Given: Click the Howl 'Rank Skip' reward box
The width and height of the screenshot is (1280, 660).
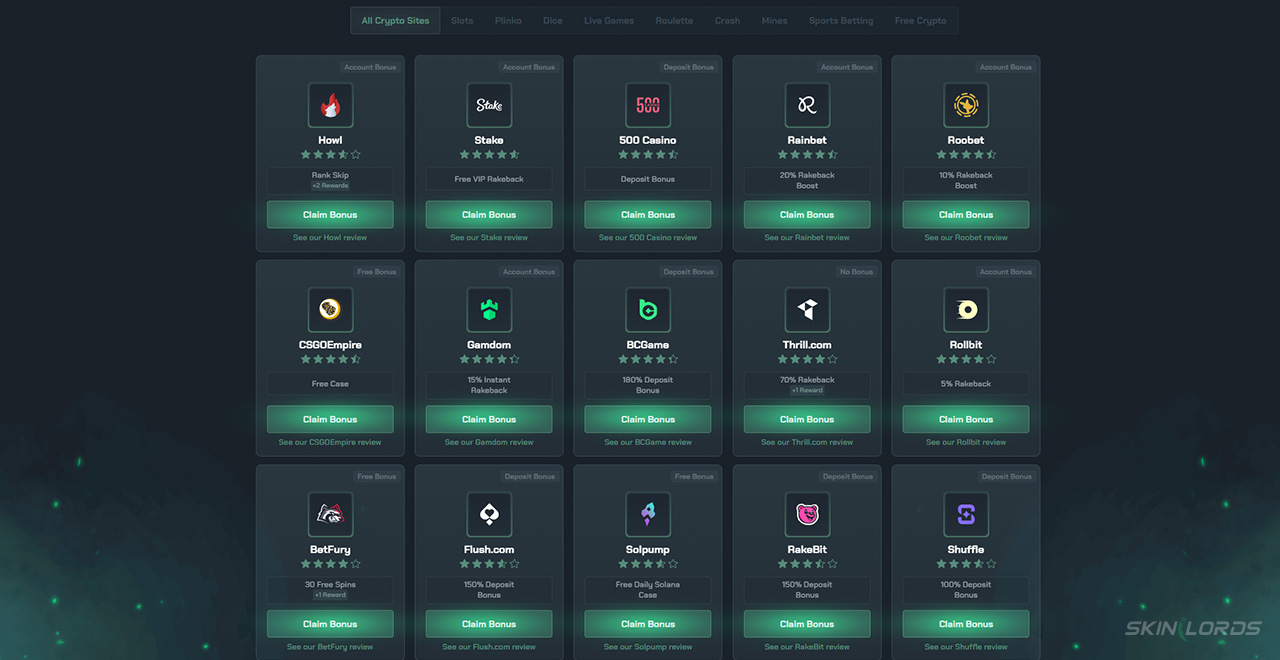Looking at the screenshot, I should coord(330,180).
